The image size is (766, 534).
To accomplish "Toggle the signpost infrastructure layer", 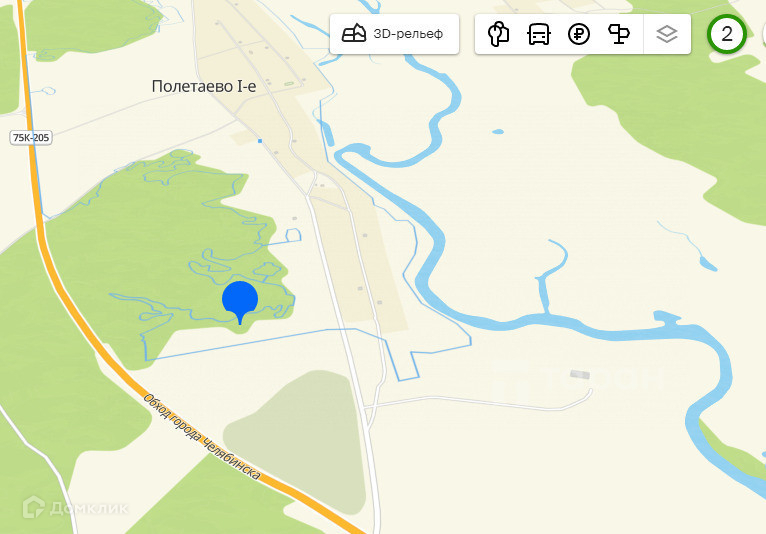I will point(618,34).
